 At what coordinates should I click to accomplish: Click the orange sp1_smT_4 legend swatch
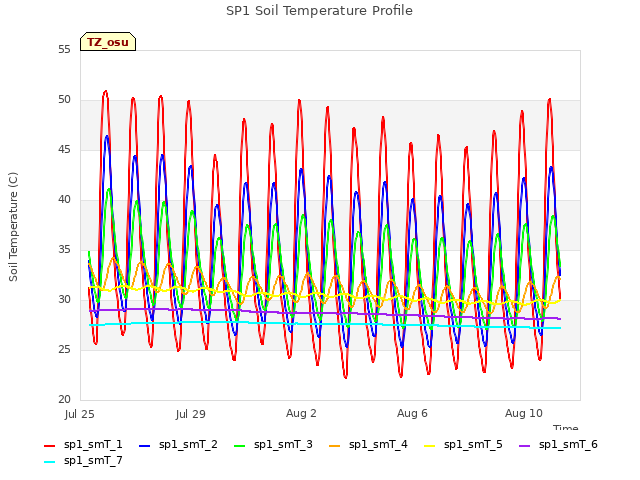(x=334, y=446)
